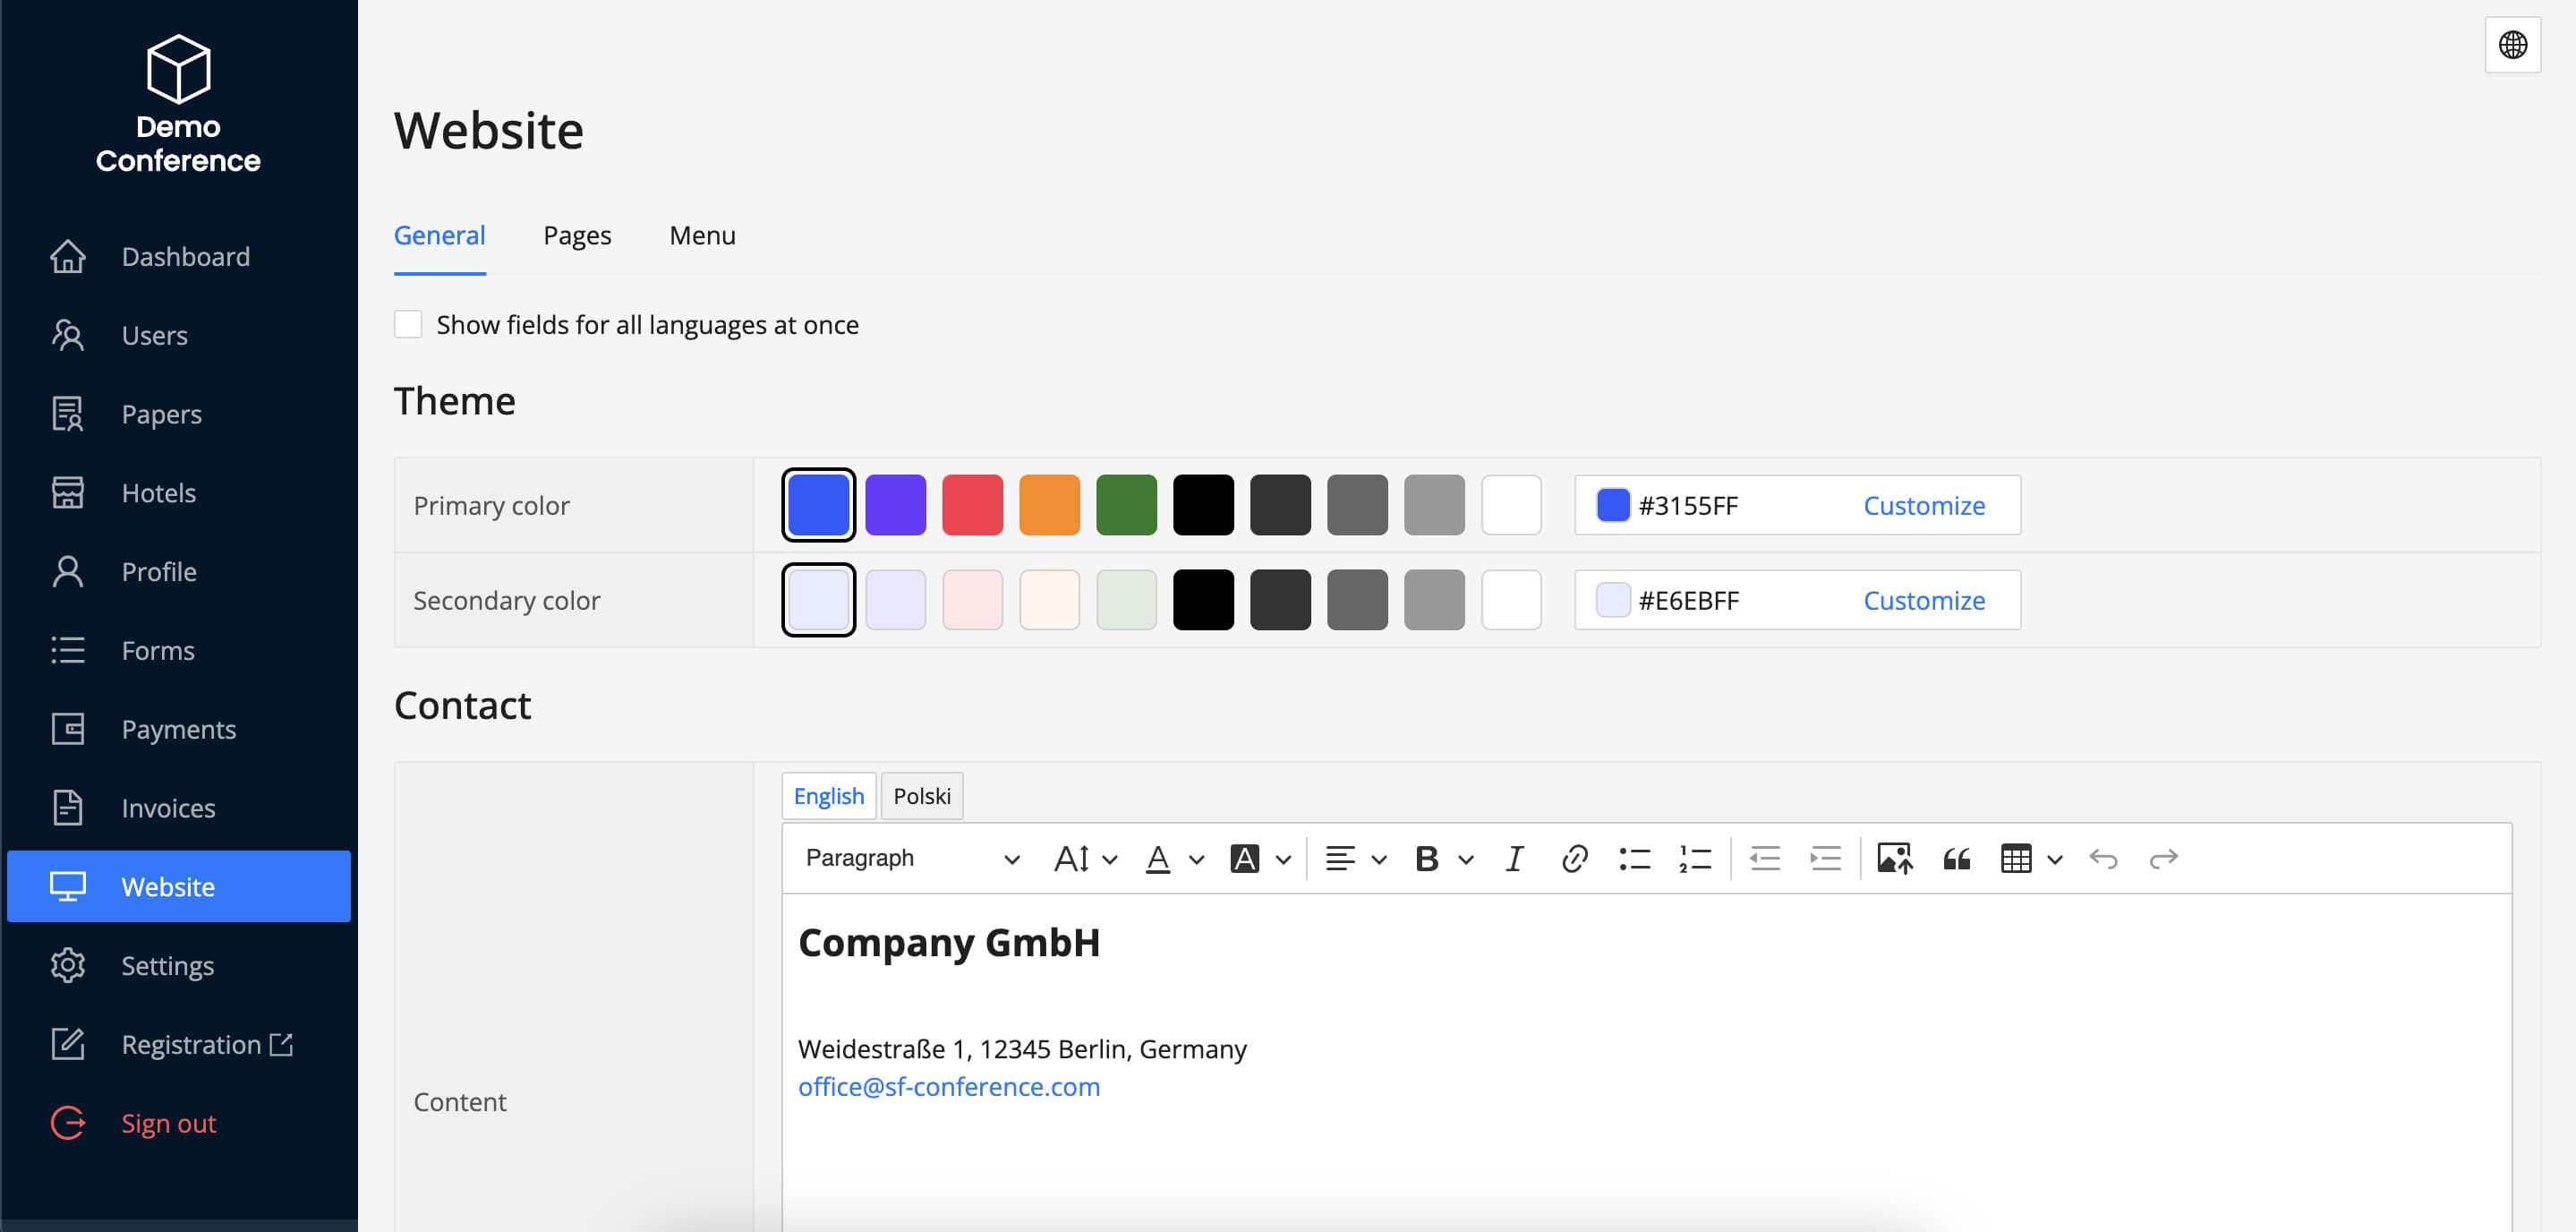This screenshot has width=2576, height=1232.
Task: Open Hotels from the sidebar
Action: 158,492
